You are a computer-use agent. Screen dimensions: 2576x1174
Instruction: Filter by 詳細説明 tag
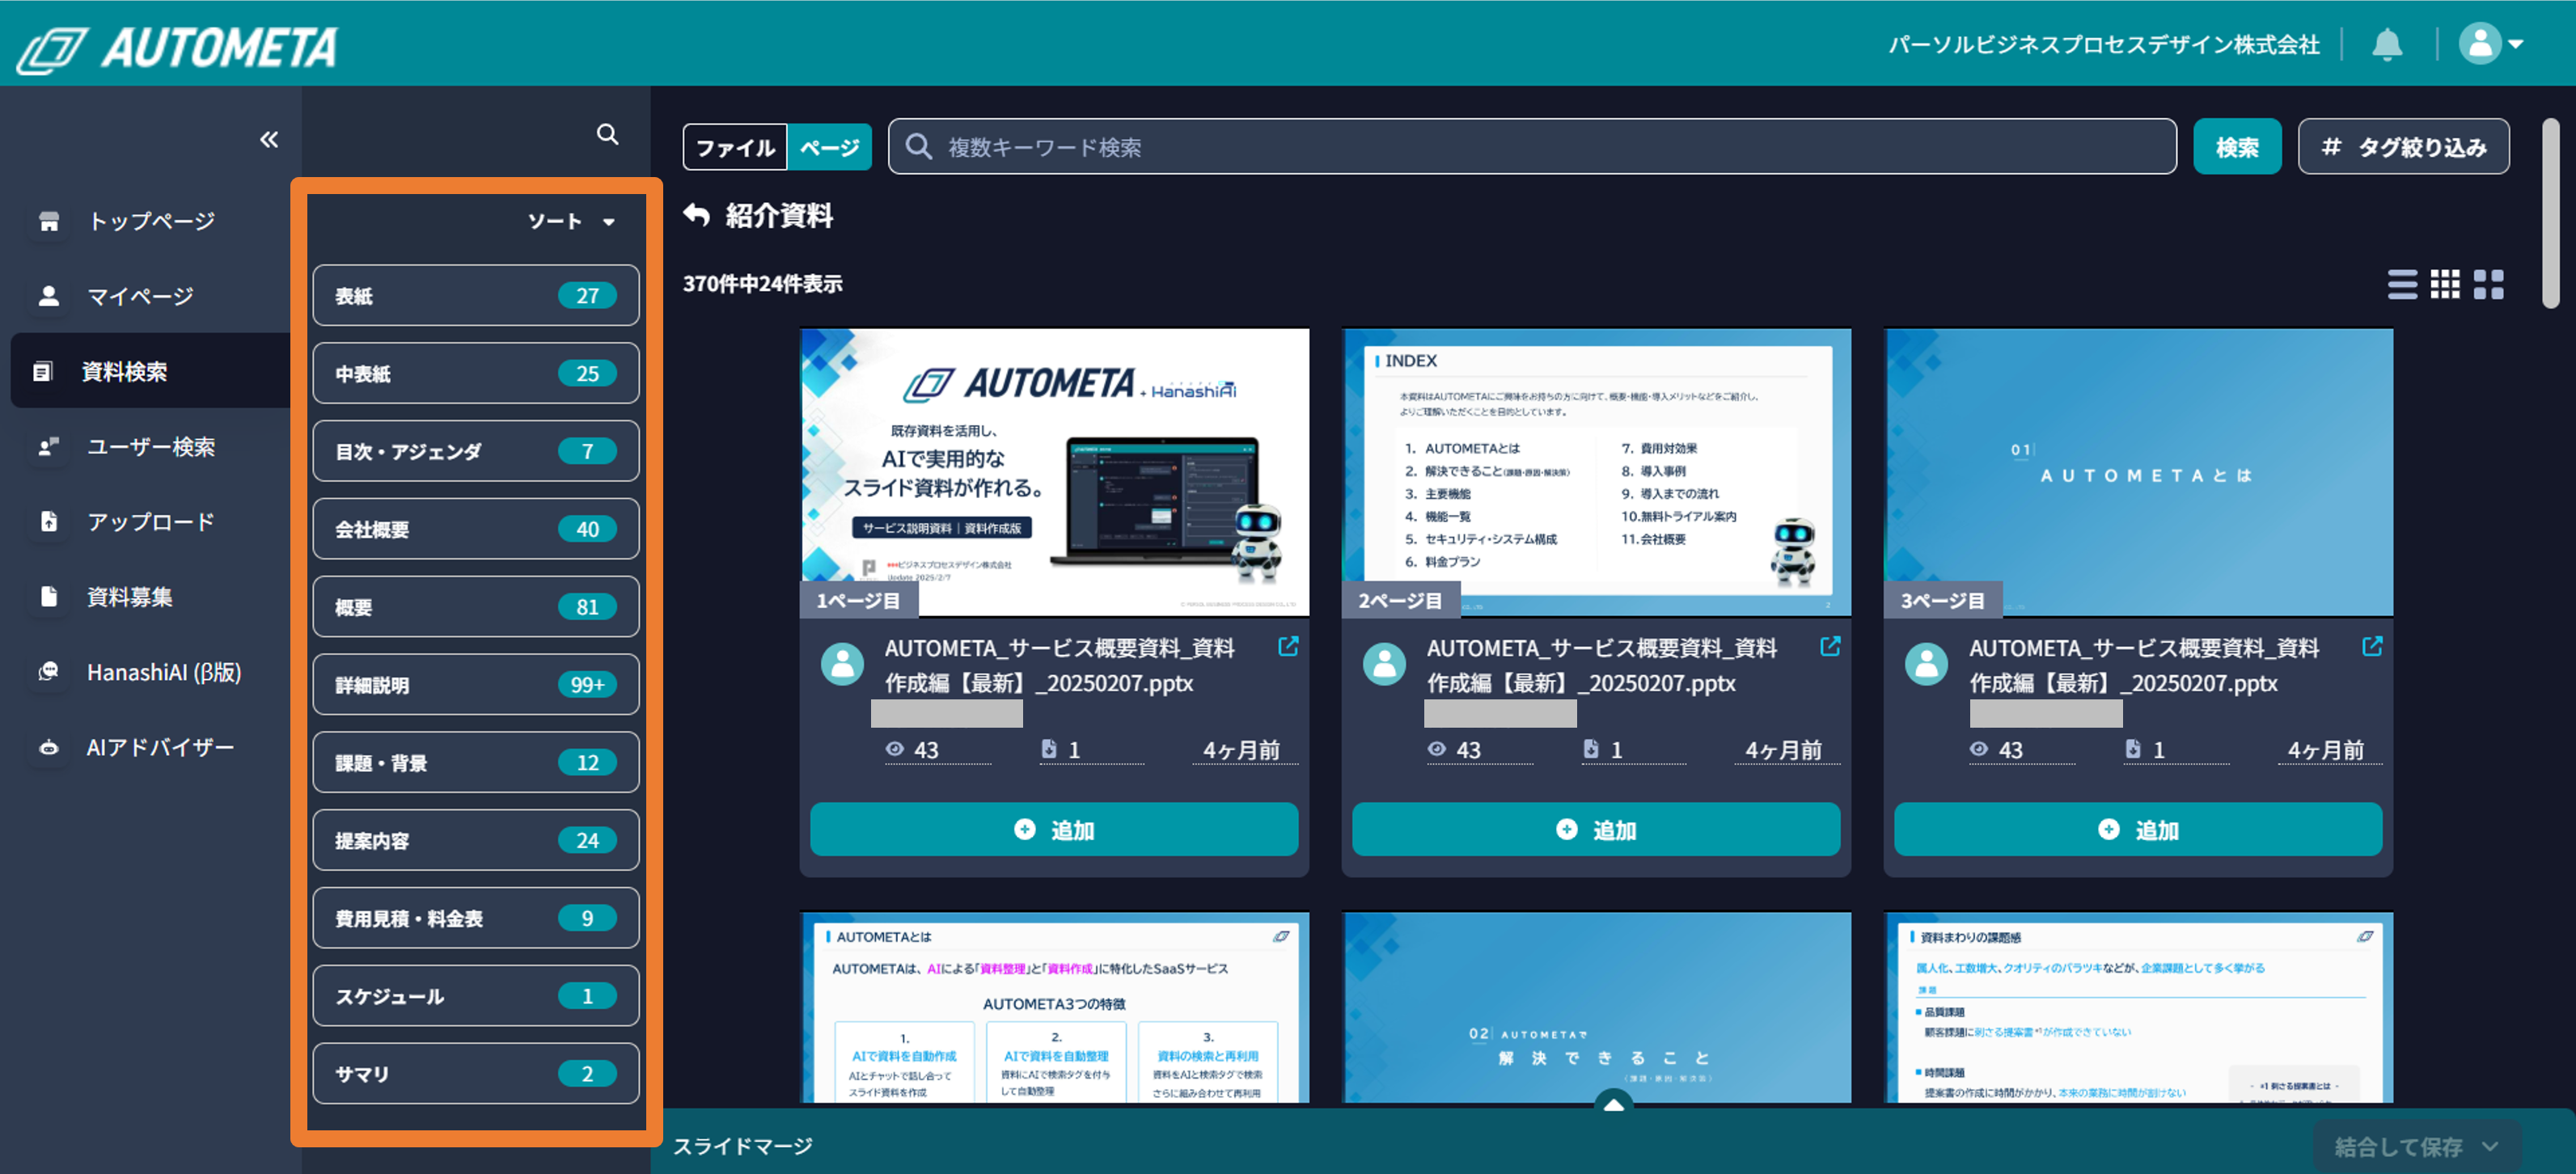click(x=476, y=684)
